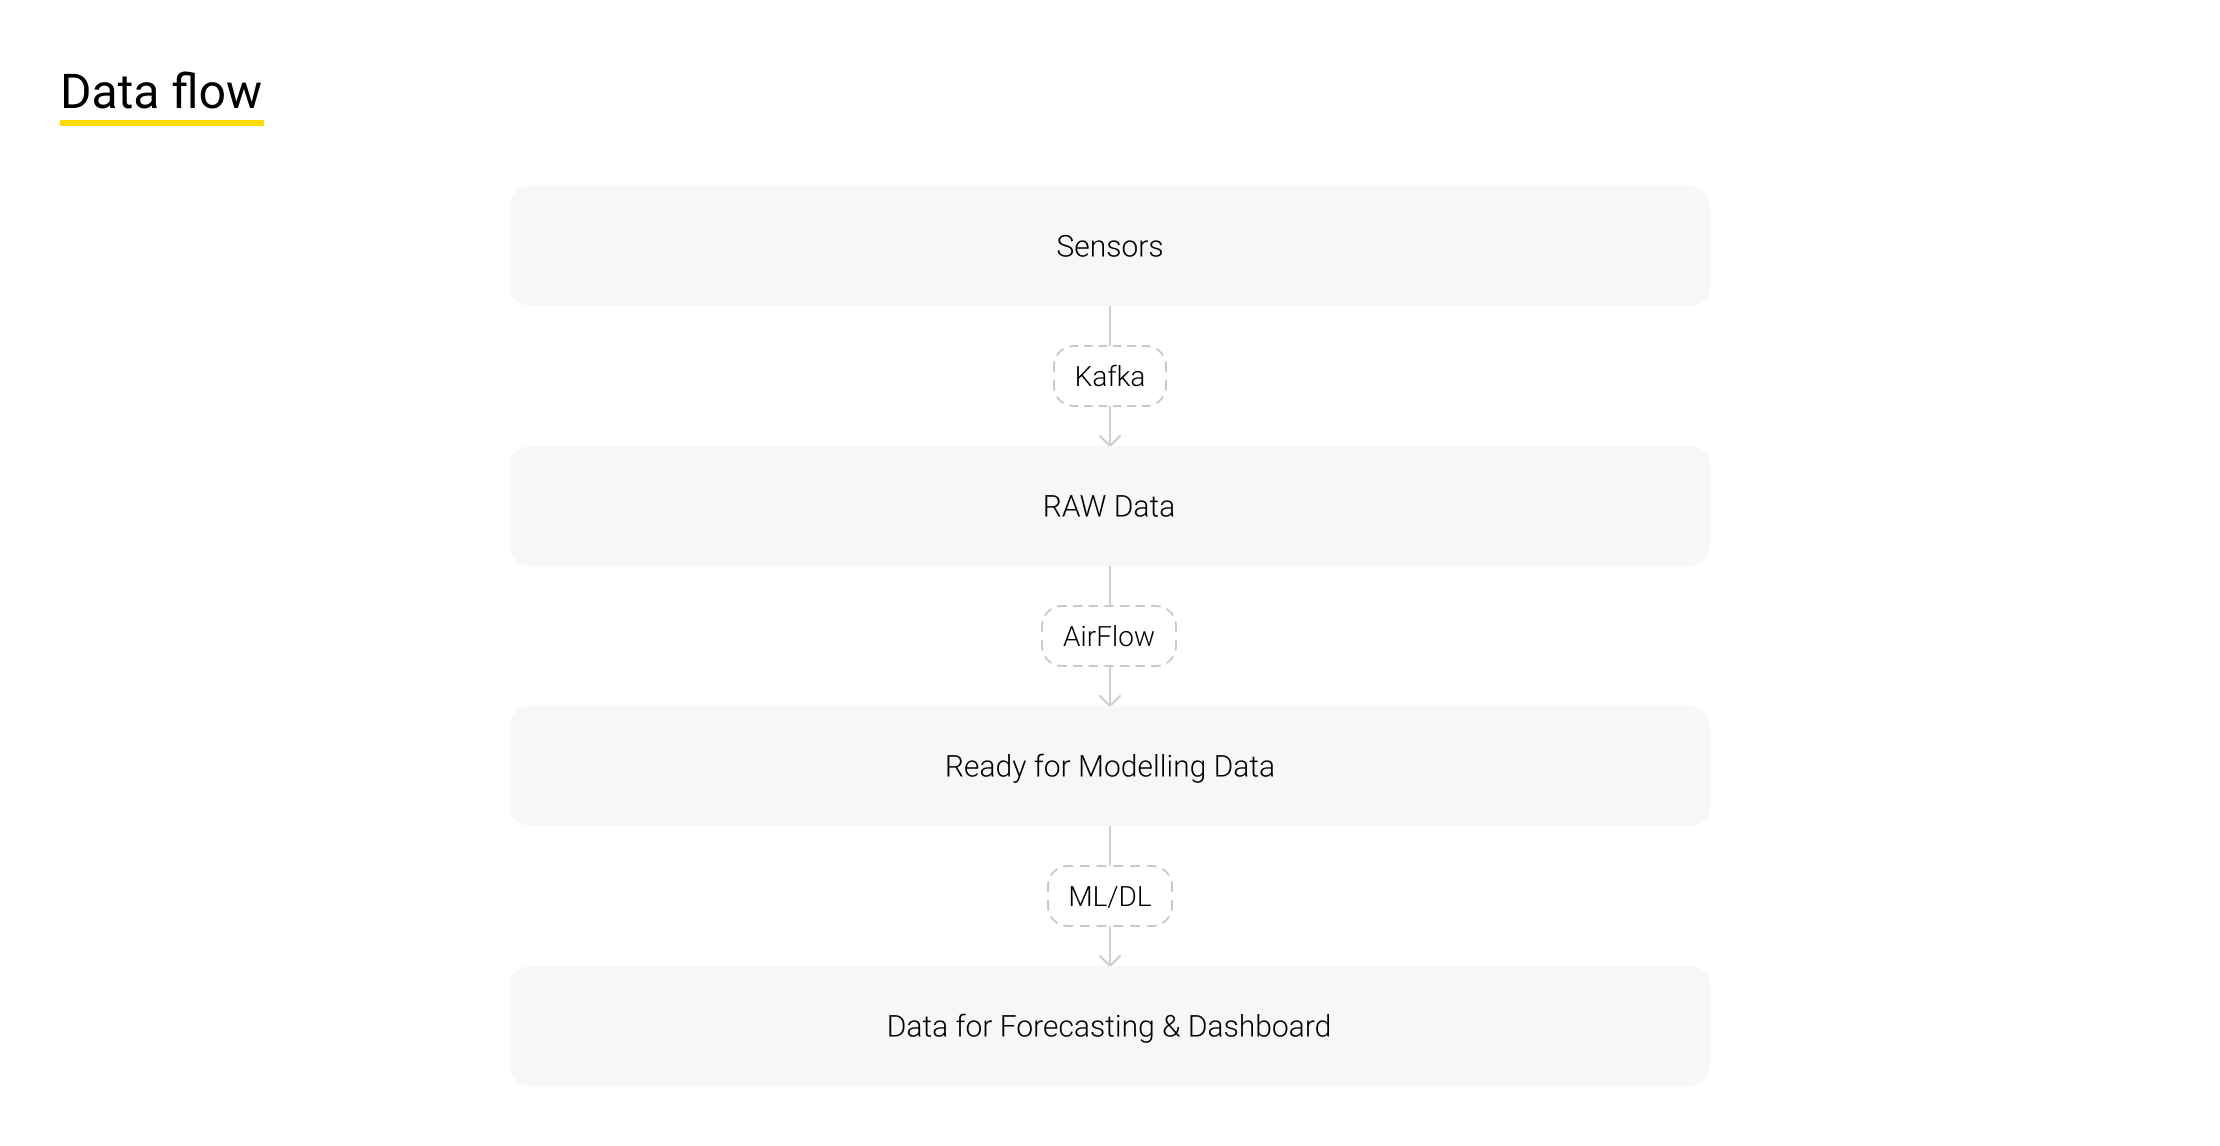Click the arrowhead above Data for Forecasting block

click(x=1110, y=959)
